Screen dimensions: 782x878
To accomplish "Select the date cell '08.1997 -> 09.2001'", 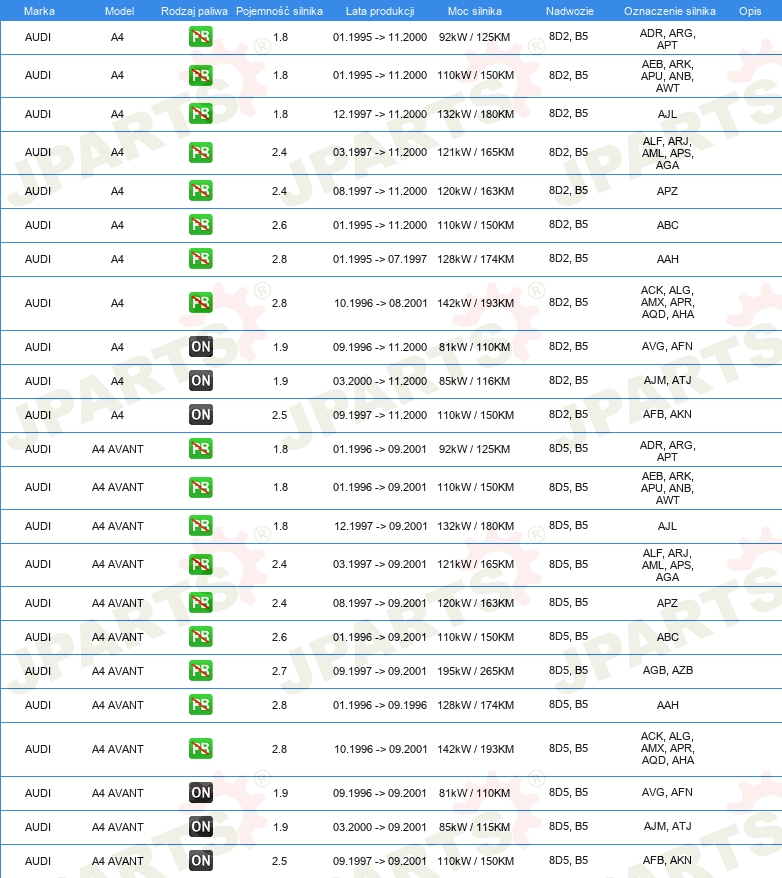I will pos(380,603).
